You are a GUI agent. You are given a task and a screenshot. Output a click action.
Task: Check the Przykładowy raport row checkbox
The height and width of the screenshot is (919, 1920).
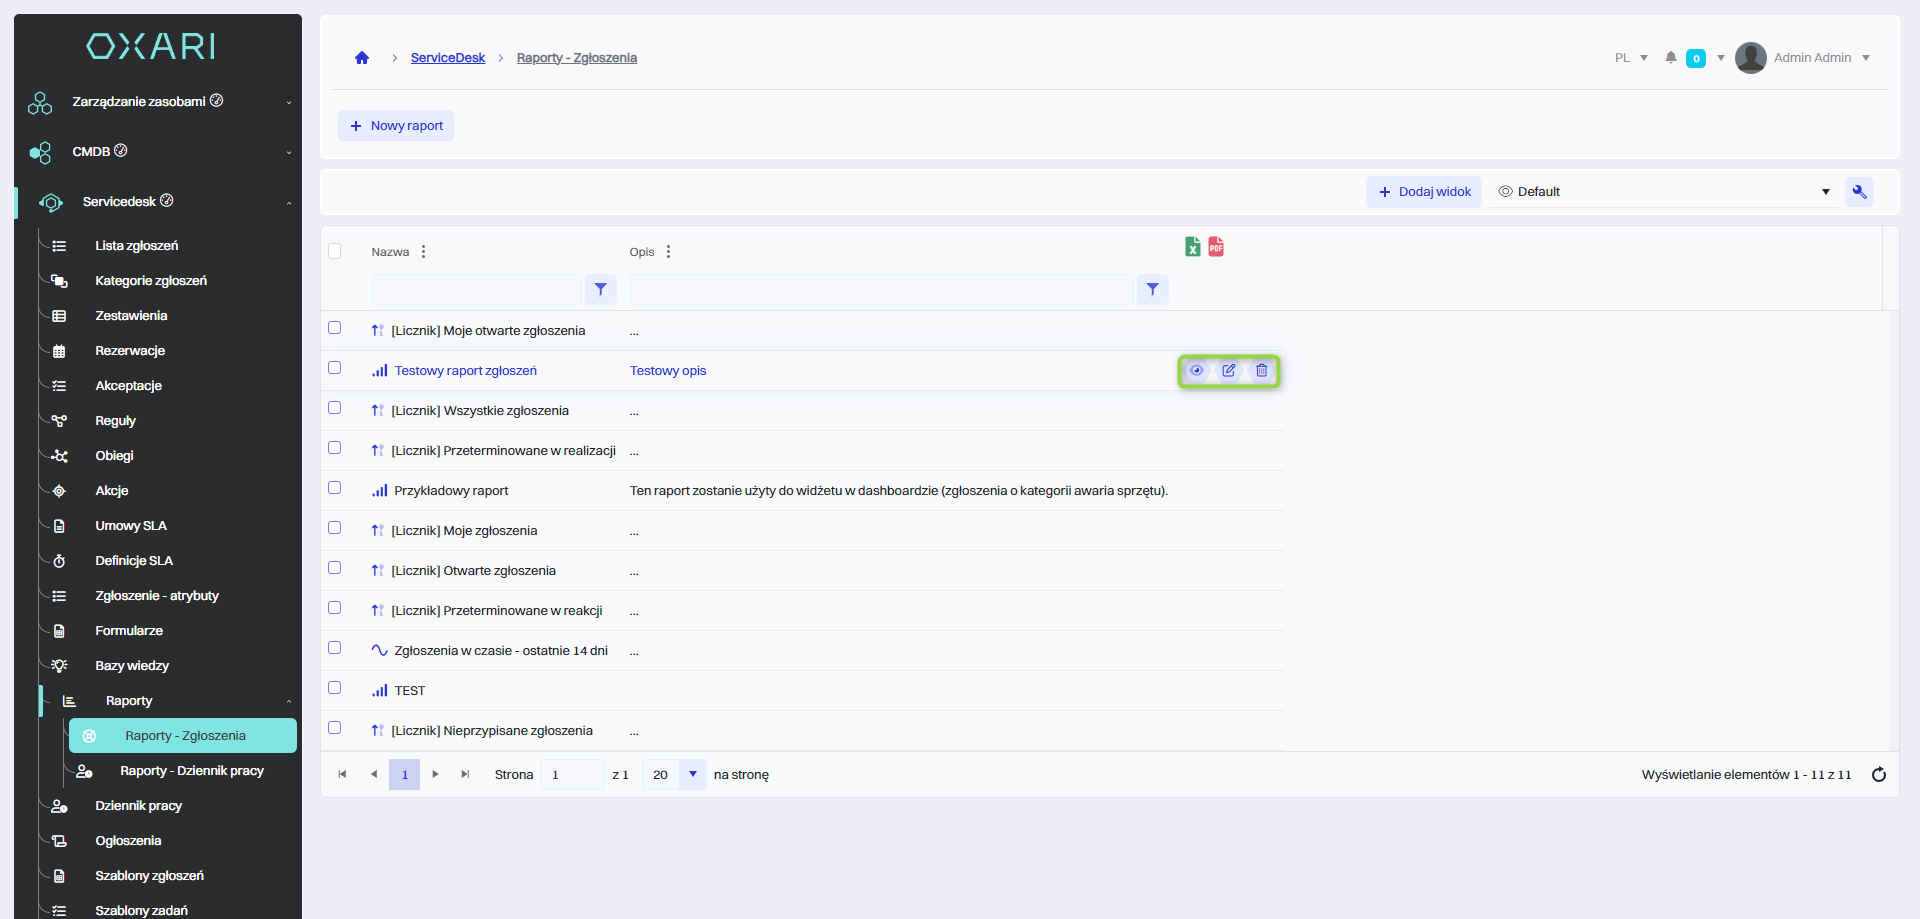click(335, 488)
